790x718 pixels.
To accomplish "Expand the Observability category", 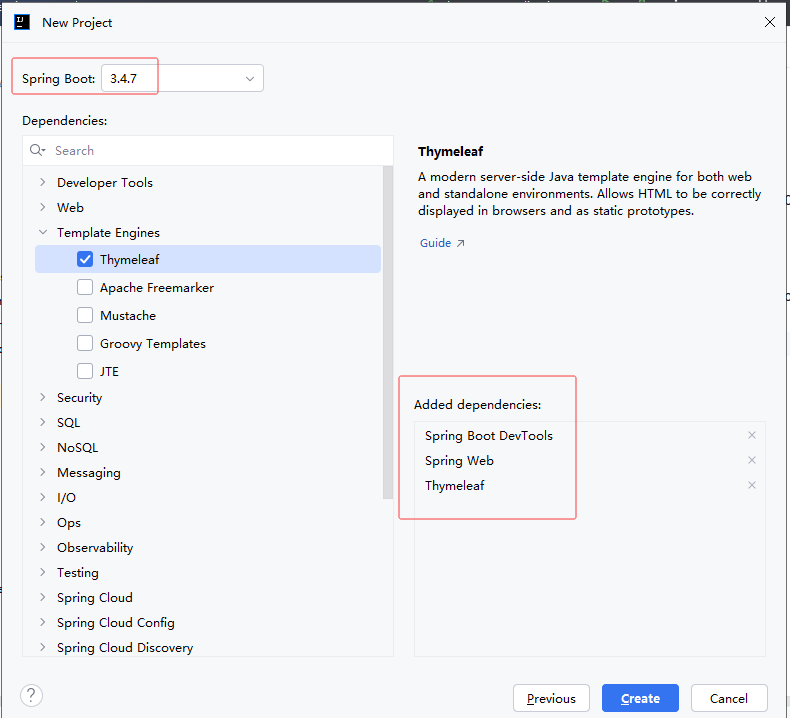I will 43,547.
